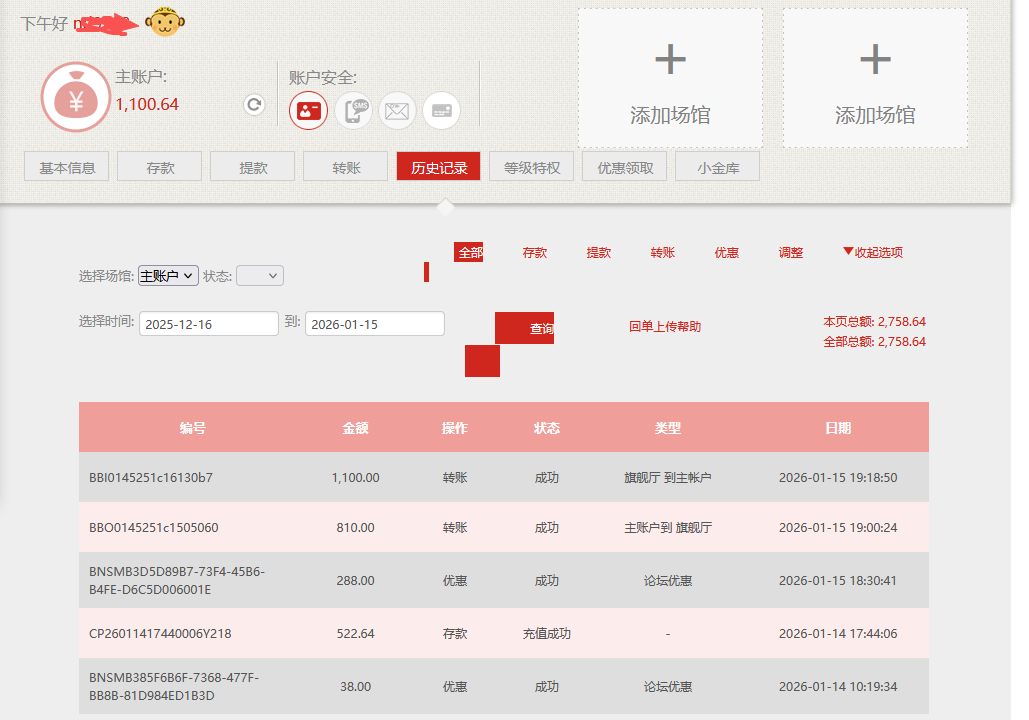Click the monkey avatar next to the greeting
The width and height of the screenshot is (1029, 720).
point(165,21)
